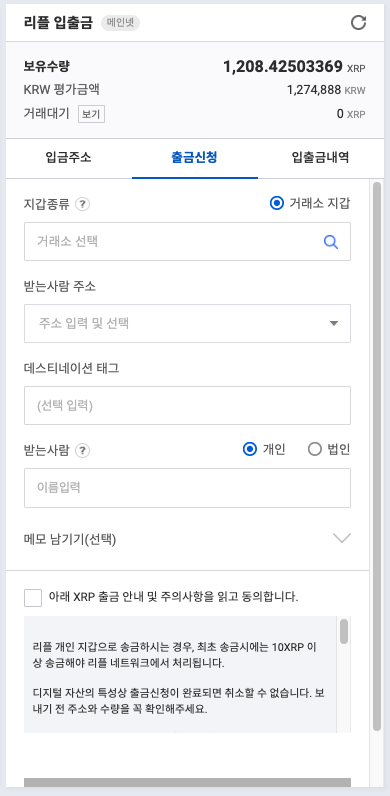This screenshot has height=796, width=390.
Task: Open the 거래소 선택 combo box
Action: click(x=187, y=242)
